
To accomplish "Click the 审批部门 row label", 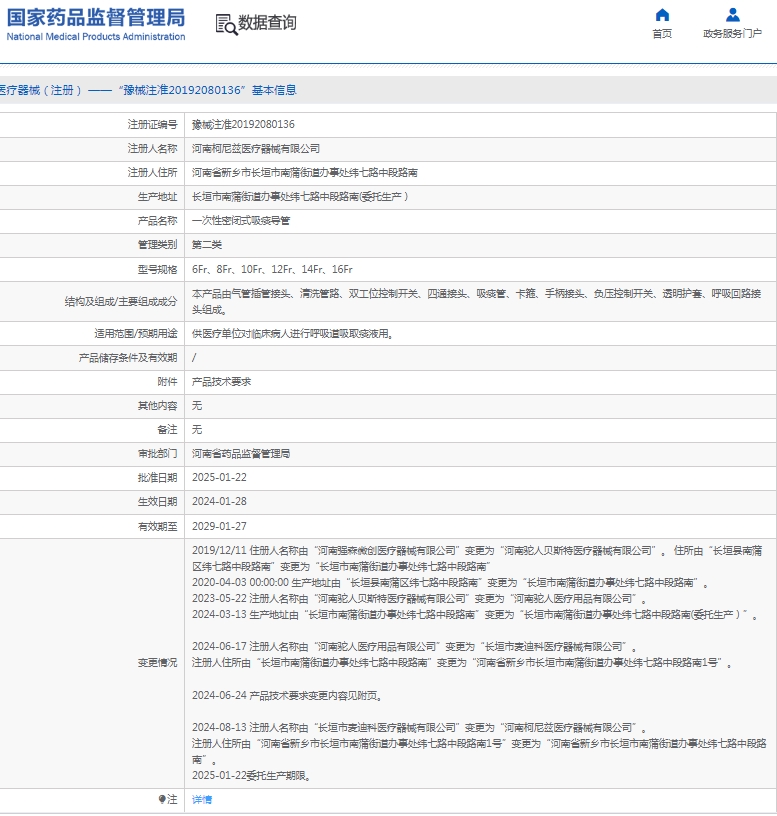I will click(158, 453).
